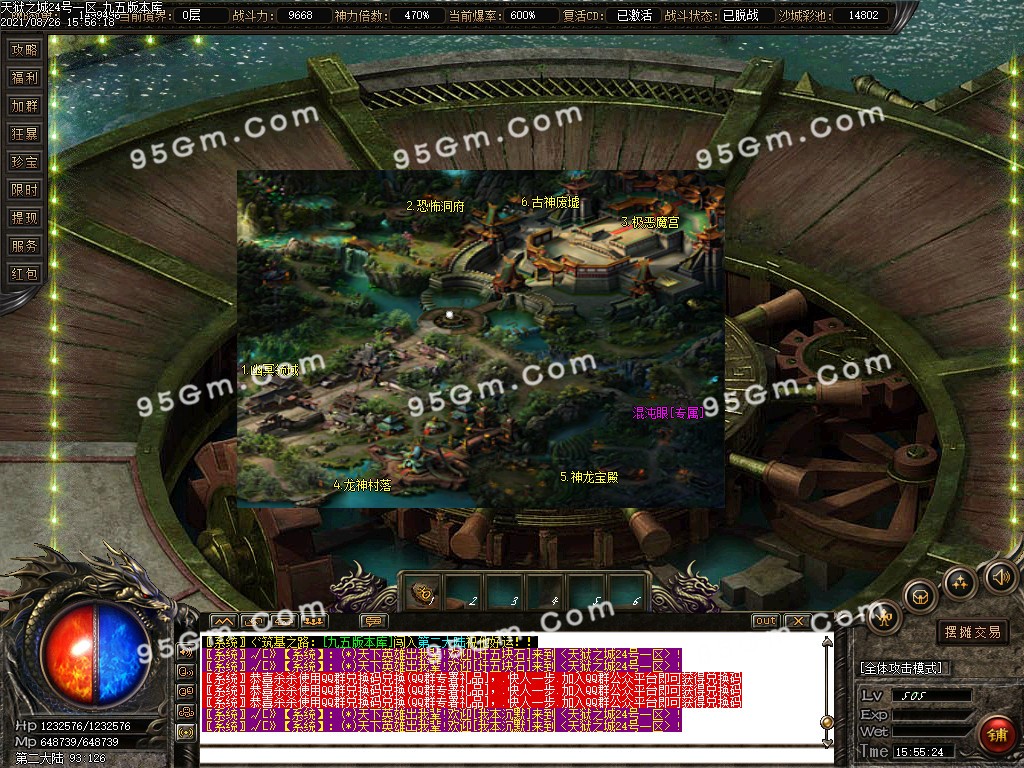Teleport to 6.古神废墟 on the map
Screen dimensions: 1024x768
point(550,202)
